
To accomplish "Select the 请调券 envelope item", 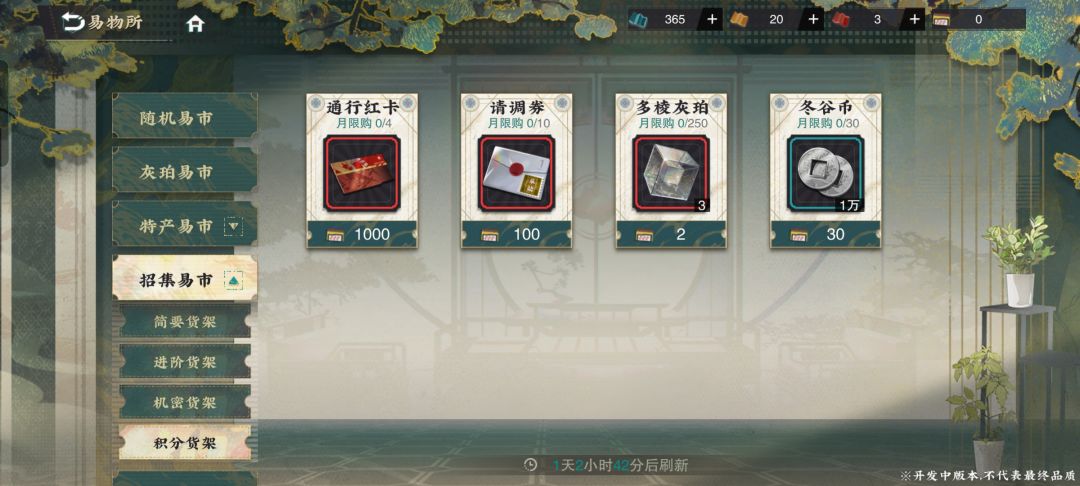I will click(516, 173).
